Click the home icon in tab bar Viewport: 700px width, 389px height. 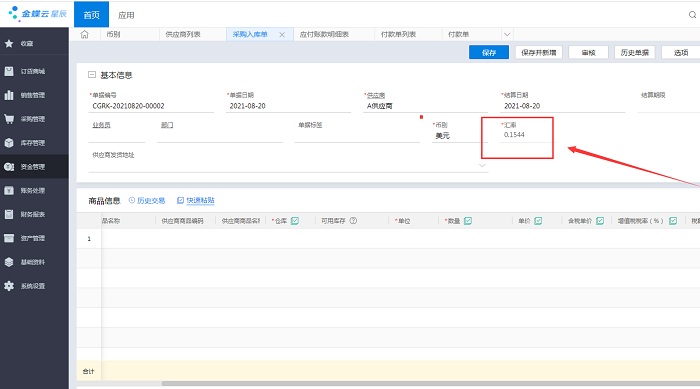pos(84,34)
